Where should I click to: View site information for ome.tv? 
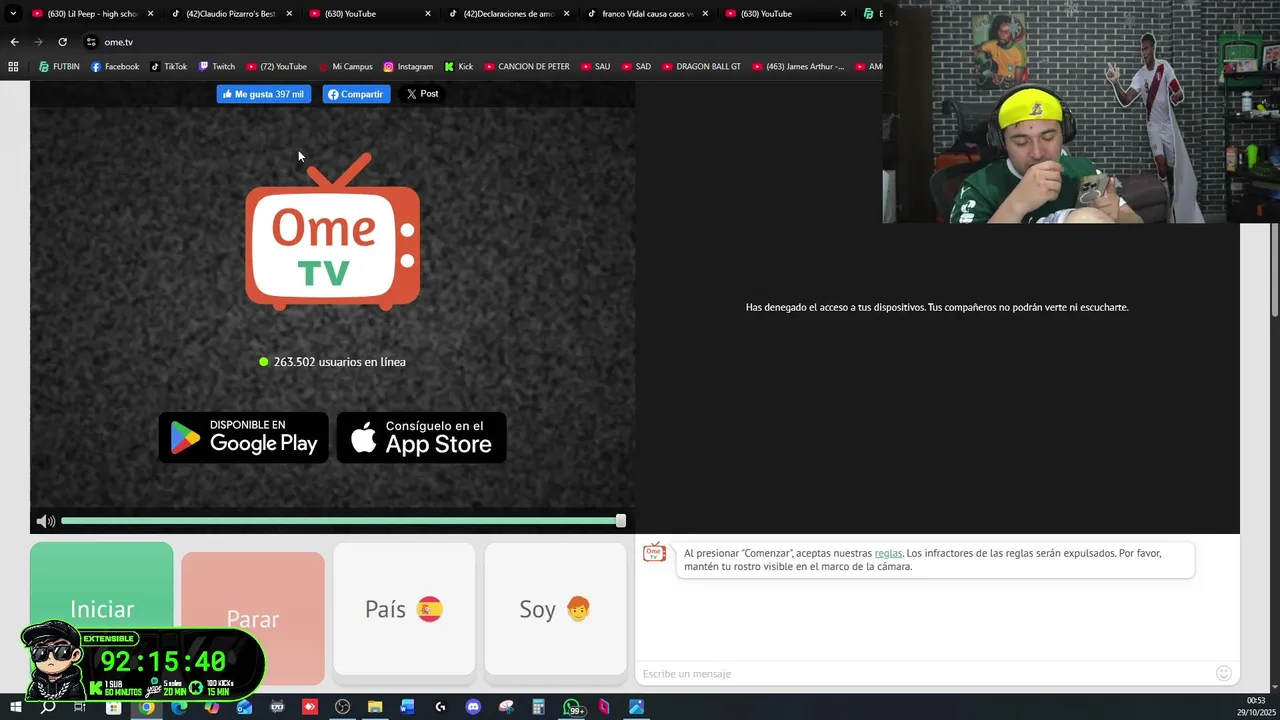pyautogui.click(x=91, y=42)
